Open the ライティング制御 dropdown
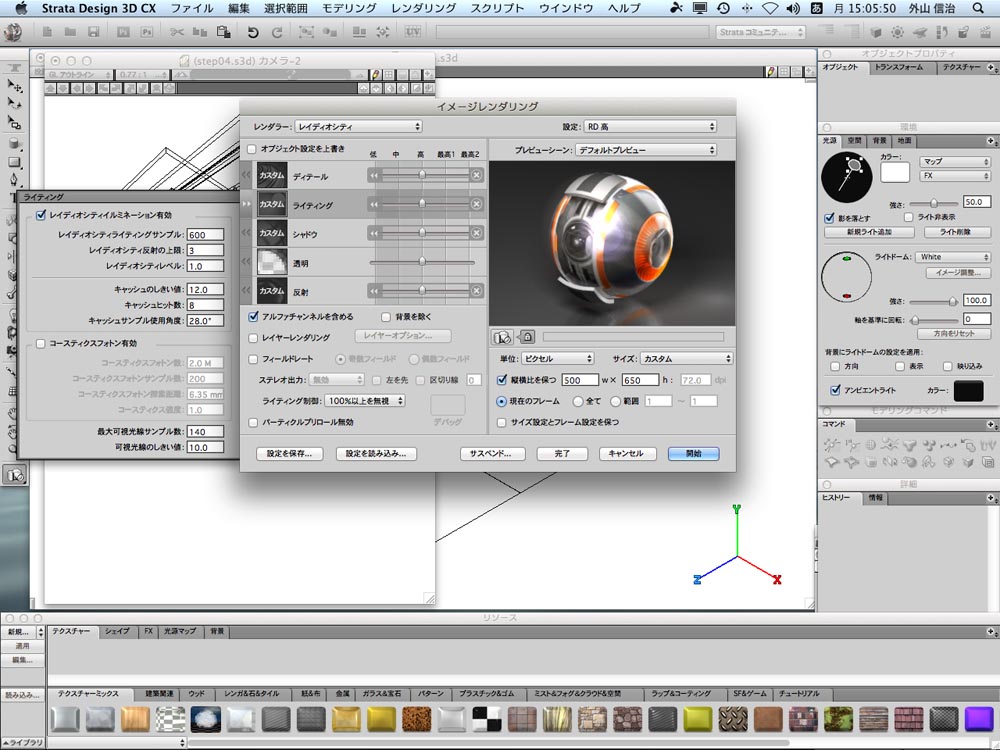 [365, 401]
